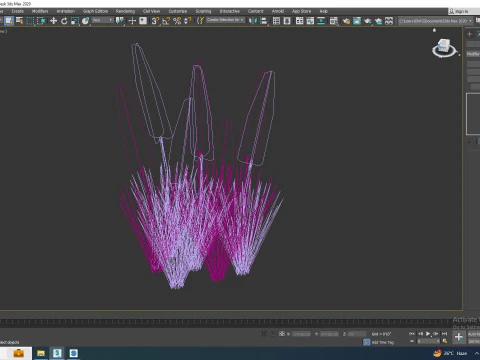Click Mirror tool icon
This screenshot has height=360, width=480.
[253, 21]
